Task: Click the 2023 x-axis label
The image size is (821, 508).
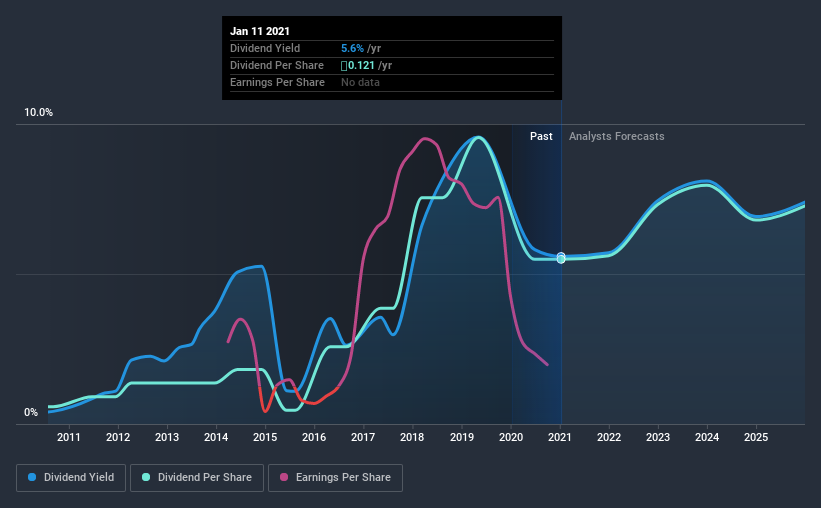Action: (x=658, y=437)
